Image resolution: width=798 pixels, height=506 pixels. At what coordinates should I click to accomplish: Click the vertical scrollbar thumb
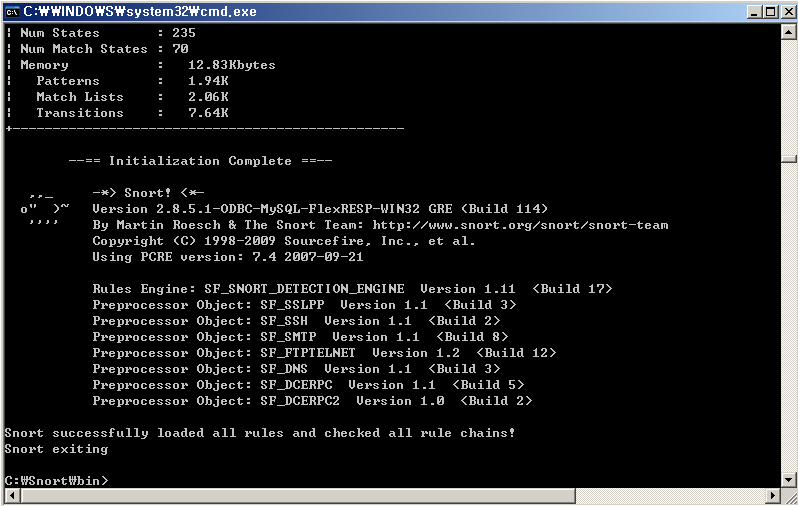[788, 159]
